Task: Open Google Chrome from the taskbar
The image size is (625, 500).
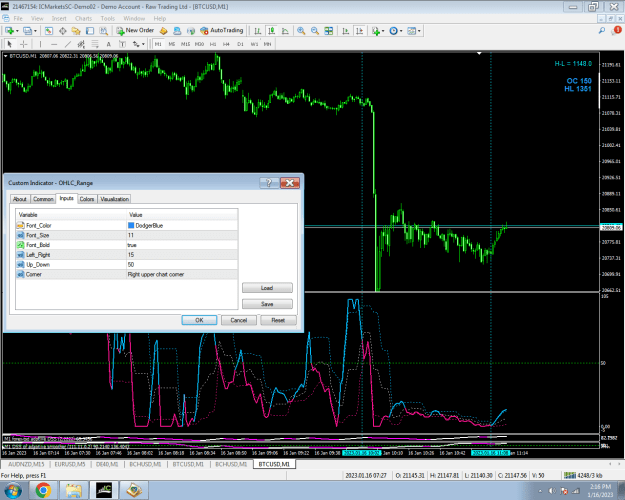Action: pyautogui.click(x=43, y=490)
